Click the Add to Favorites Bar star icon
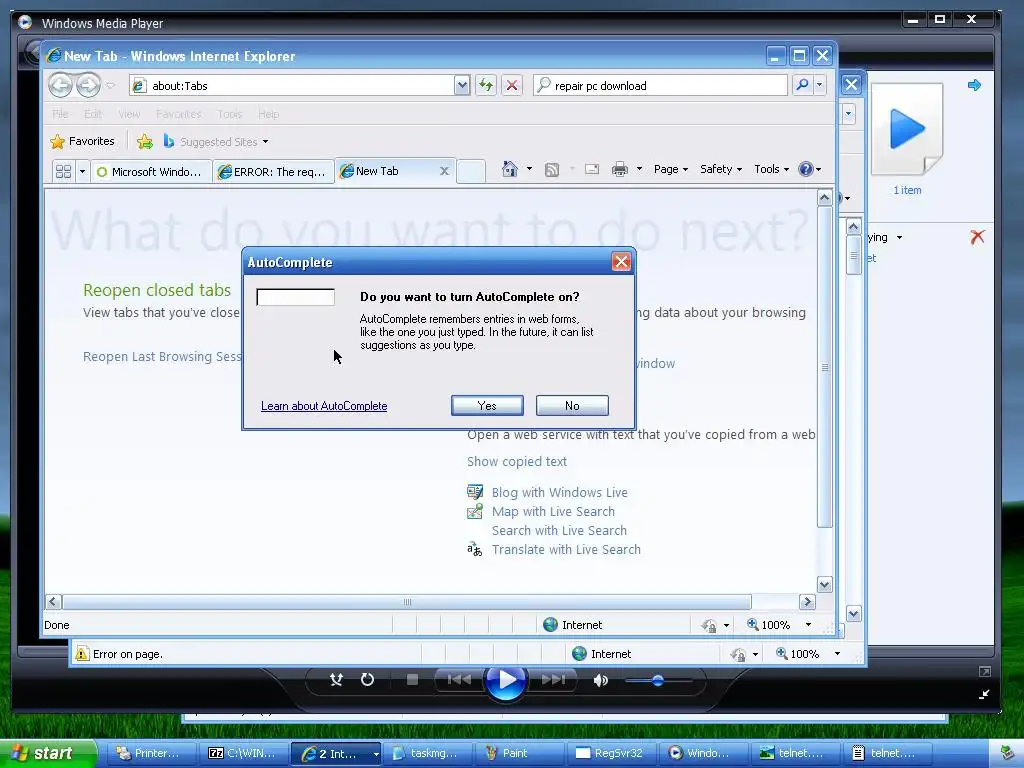The image size is (1024, 768). click(x=145, y=141)
